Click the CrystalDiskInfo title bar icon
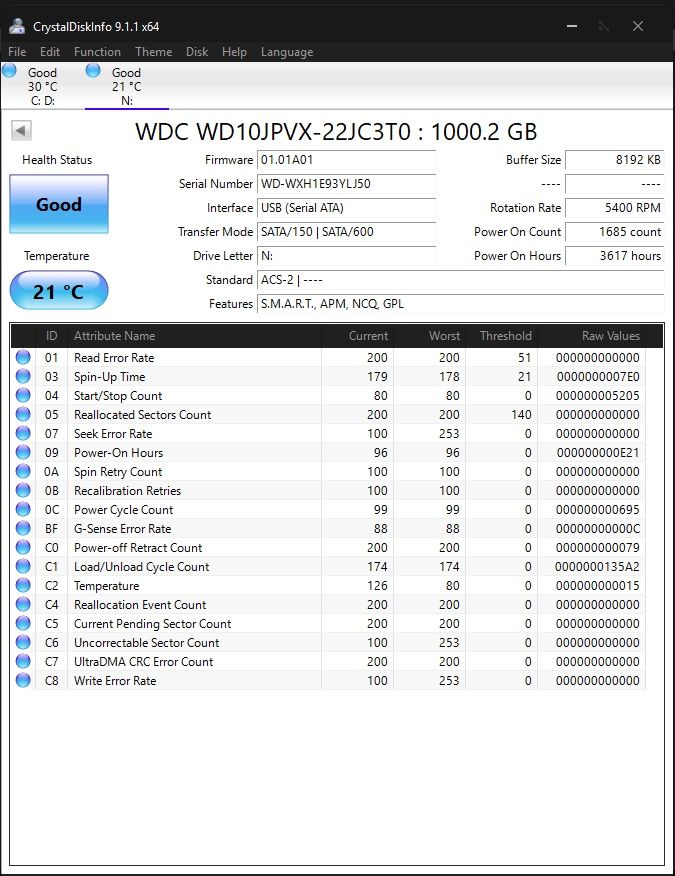Image resolution: width=675 pixels, height=876 pixels. (17, 26)
